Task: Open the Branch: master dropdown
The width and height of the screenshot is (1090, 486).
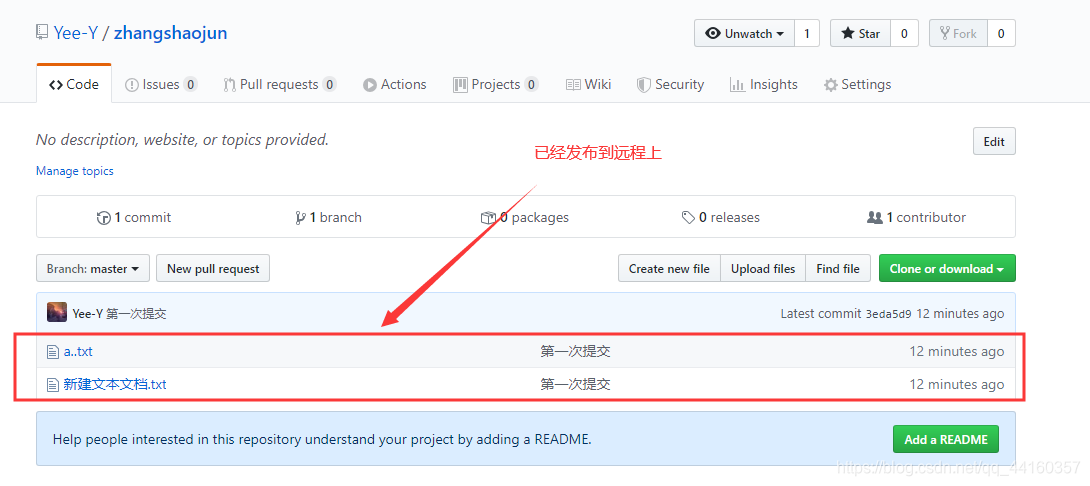Action: (93, 268)
